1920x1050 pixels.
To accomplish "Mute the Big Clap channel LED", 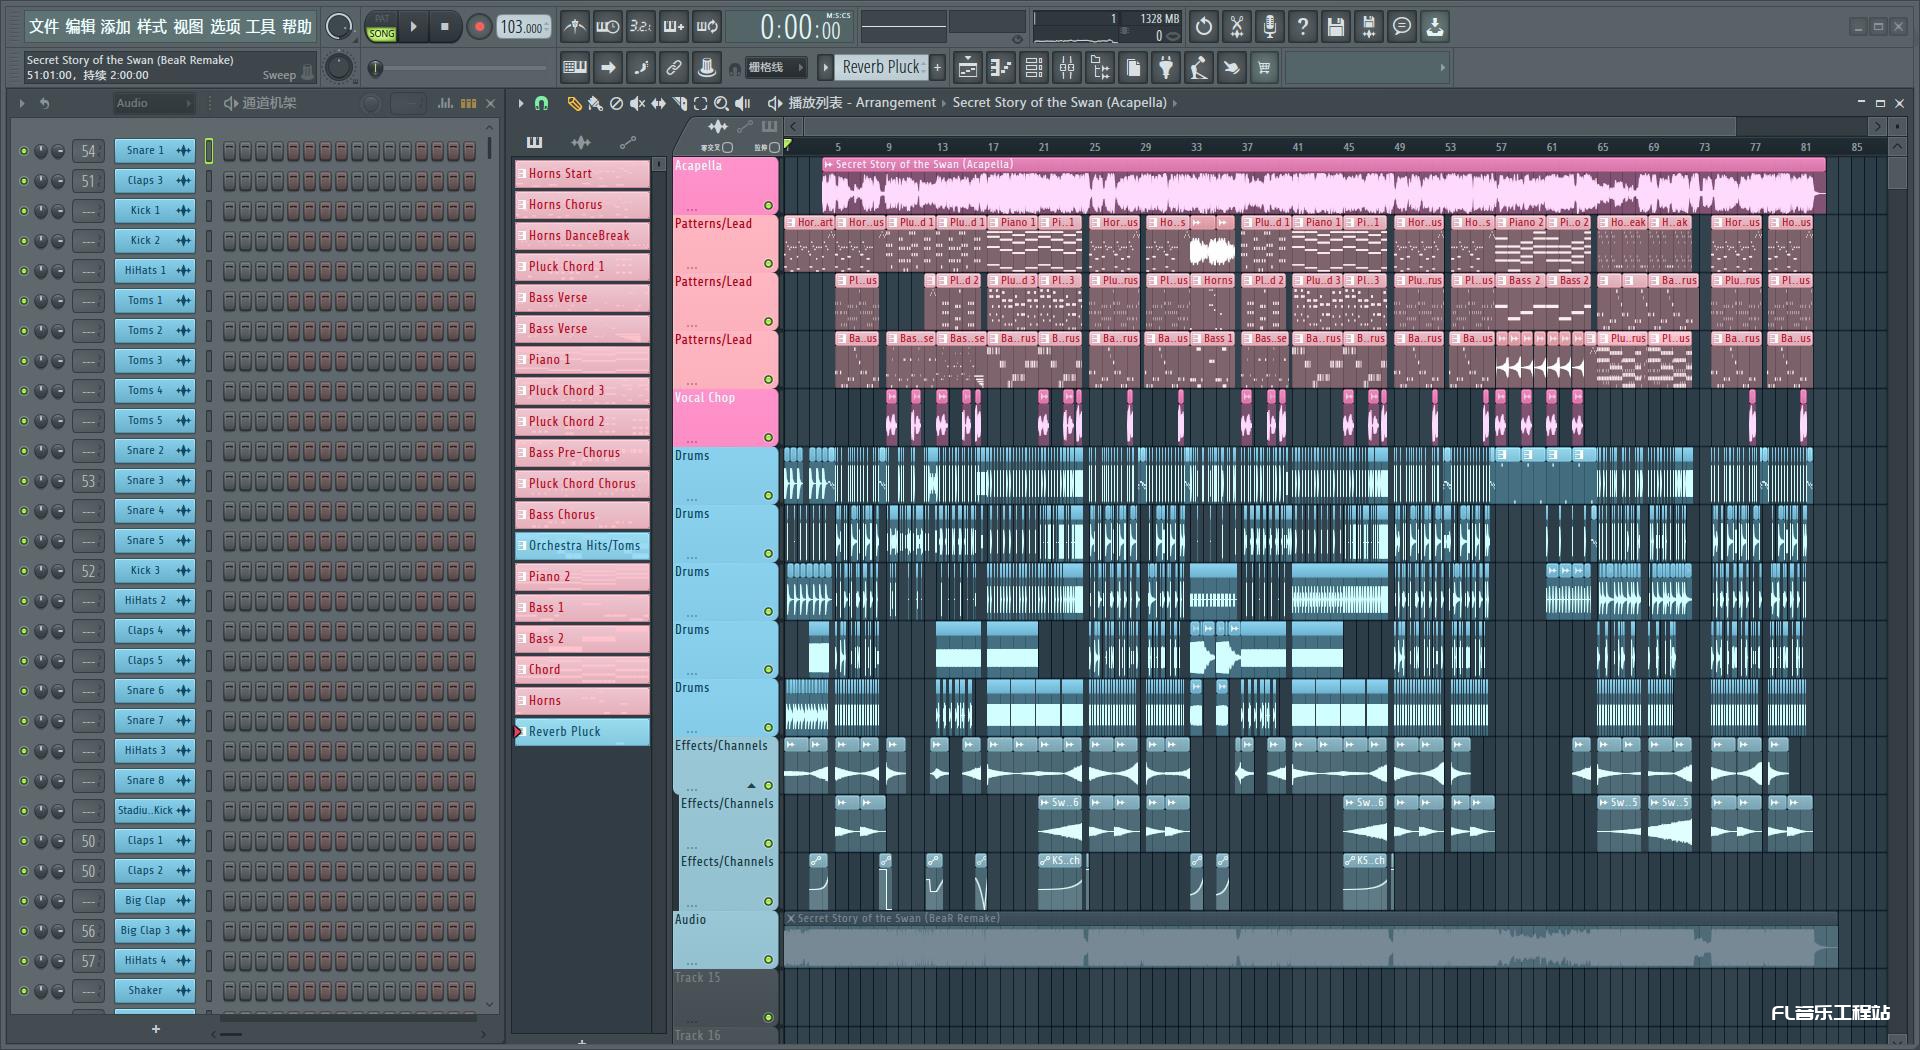I will point(24,901).
